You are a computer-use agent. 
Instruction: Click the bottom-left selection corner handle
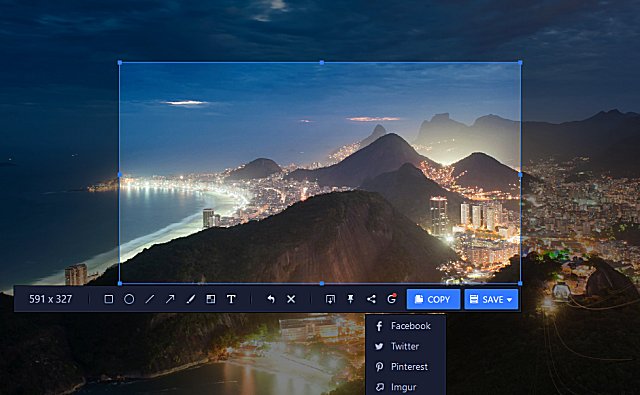pos(120,283)
